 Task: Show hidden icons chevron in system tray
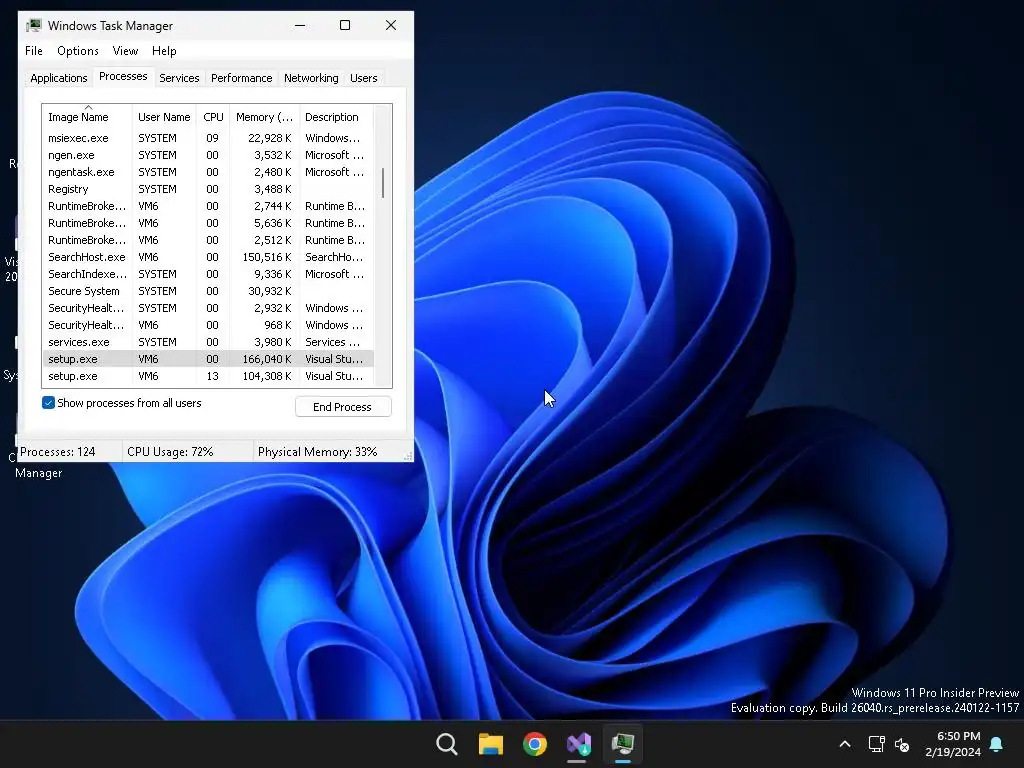[x=844, y=744]
